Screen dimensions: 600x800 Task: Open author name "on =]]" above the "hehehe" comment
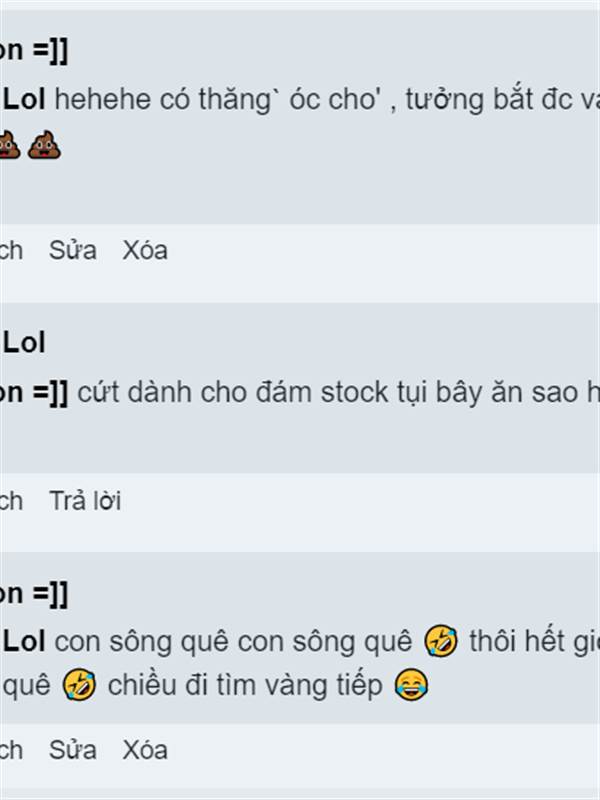(x=34, y=51)
